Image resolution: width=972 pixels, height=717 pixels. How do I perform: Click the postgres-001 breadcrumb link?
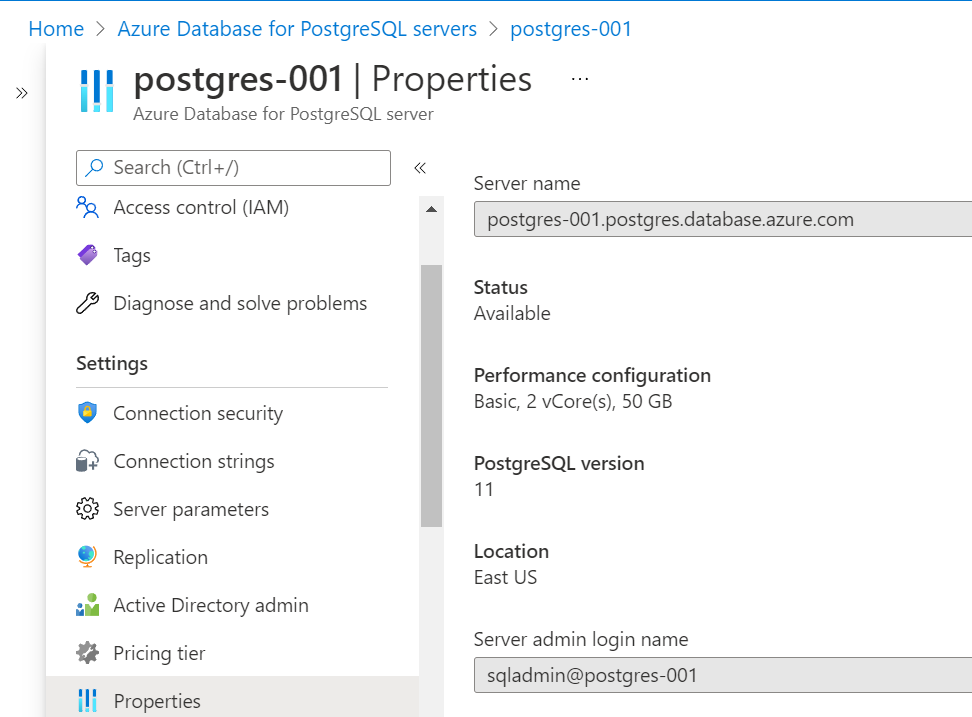pos(571,29)
